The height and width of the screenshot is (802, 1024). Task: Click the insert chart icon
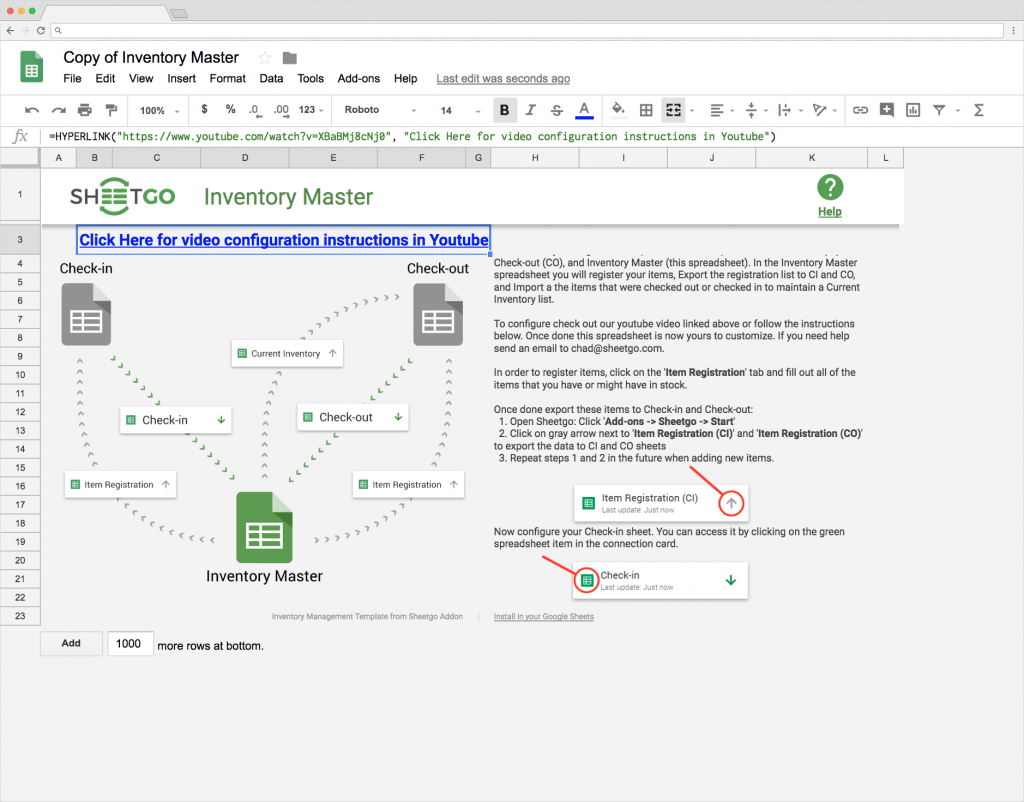(912, 110)
